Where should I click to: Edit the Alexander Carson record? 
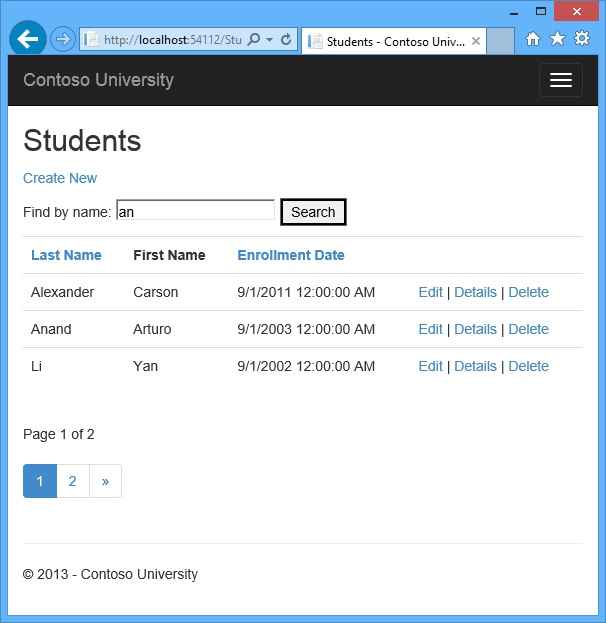pos(430,292)
